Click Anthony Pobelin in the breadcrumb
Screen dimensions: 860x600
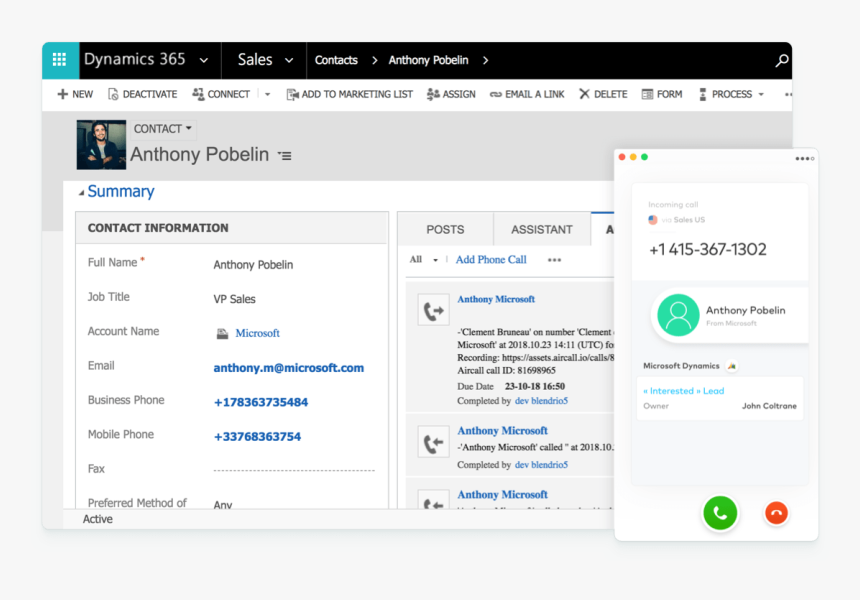click(428, 60)
